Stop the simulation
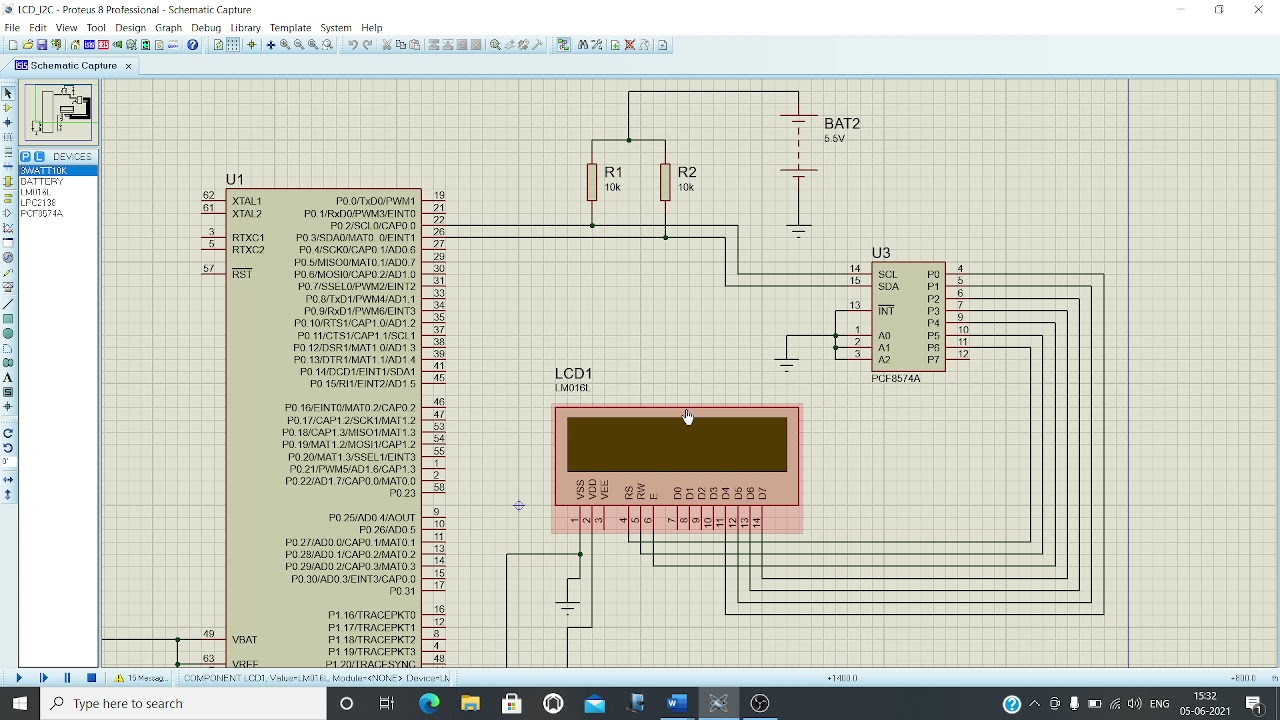 click(91, 678)
